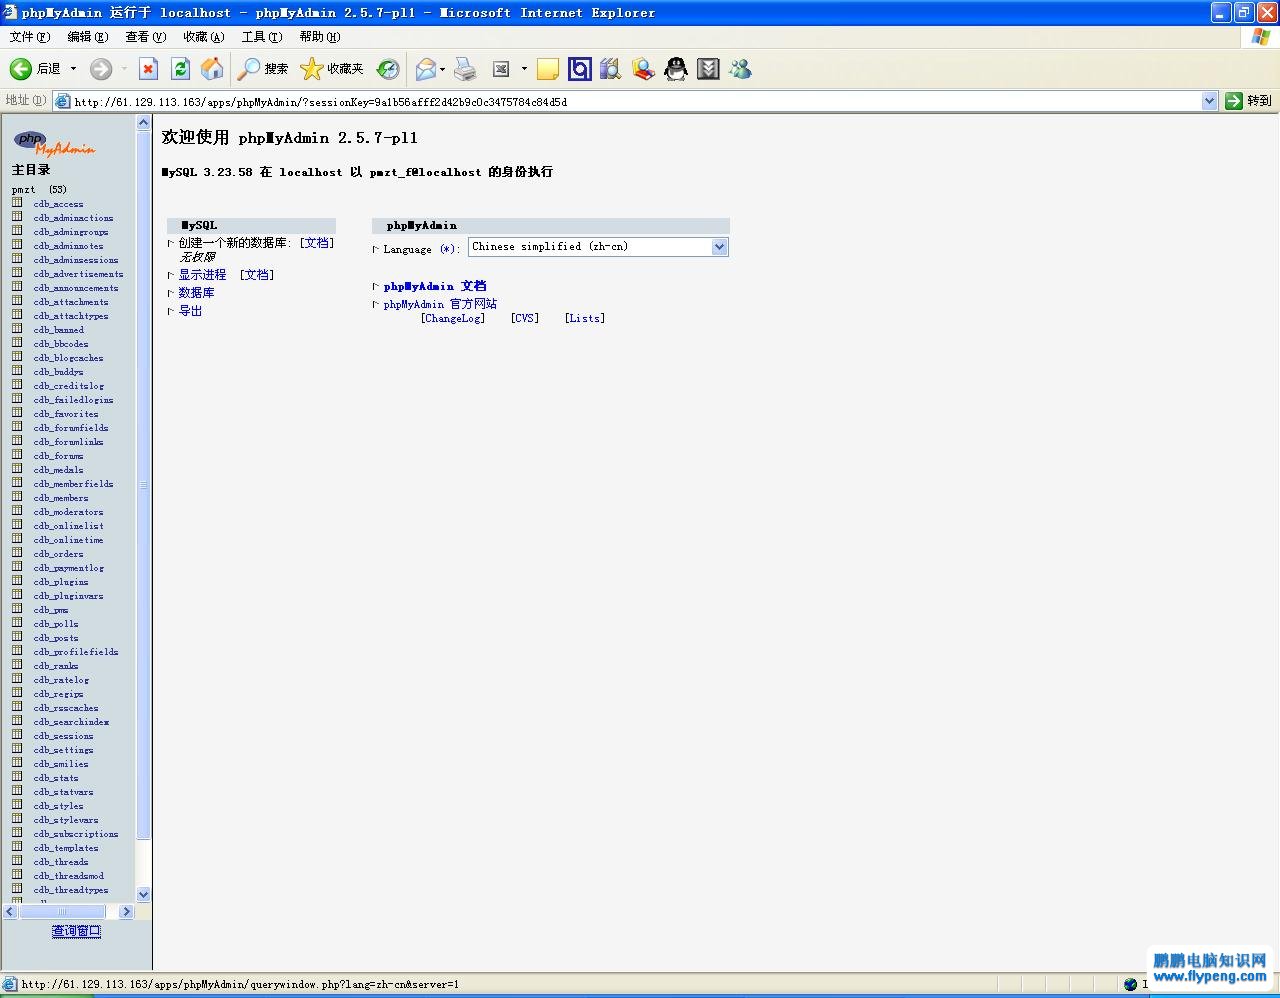Click the Stop loading icon

tap(148, 69)
